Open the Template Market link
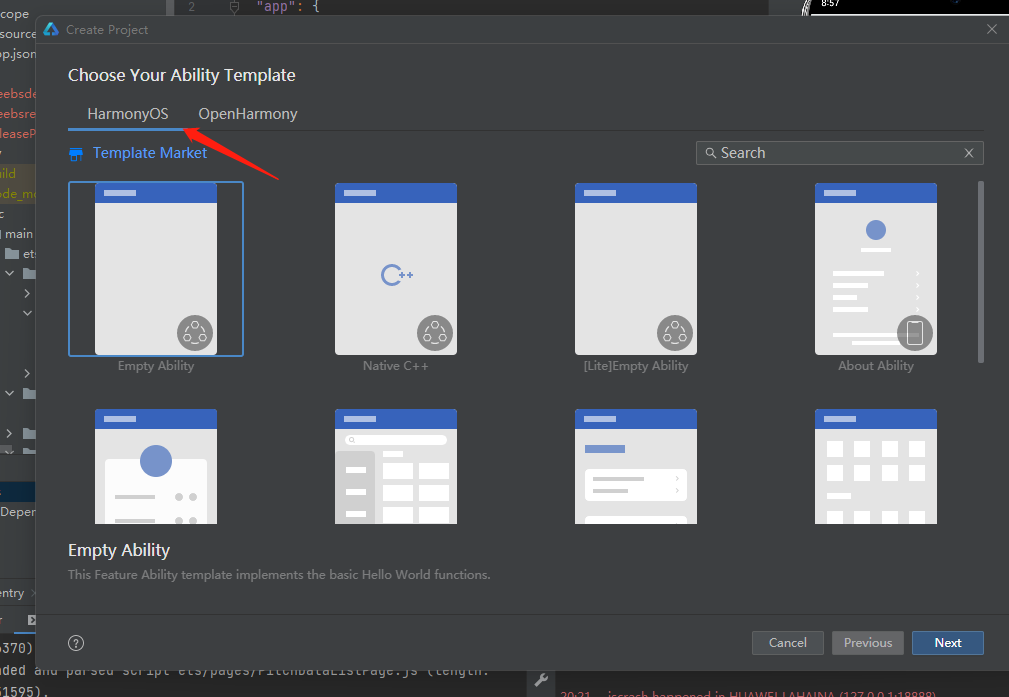The width and height of the screenshot is (1009, 697). pyautogui.click(x=150, y=153)
